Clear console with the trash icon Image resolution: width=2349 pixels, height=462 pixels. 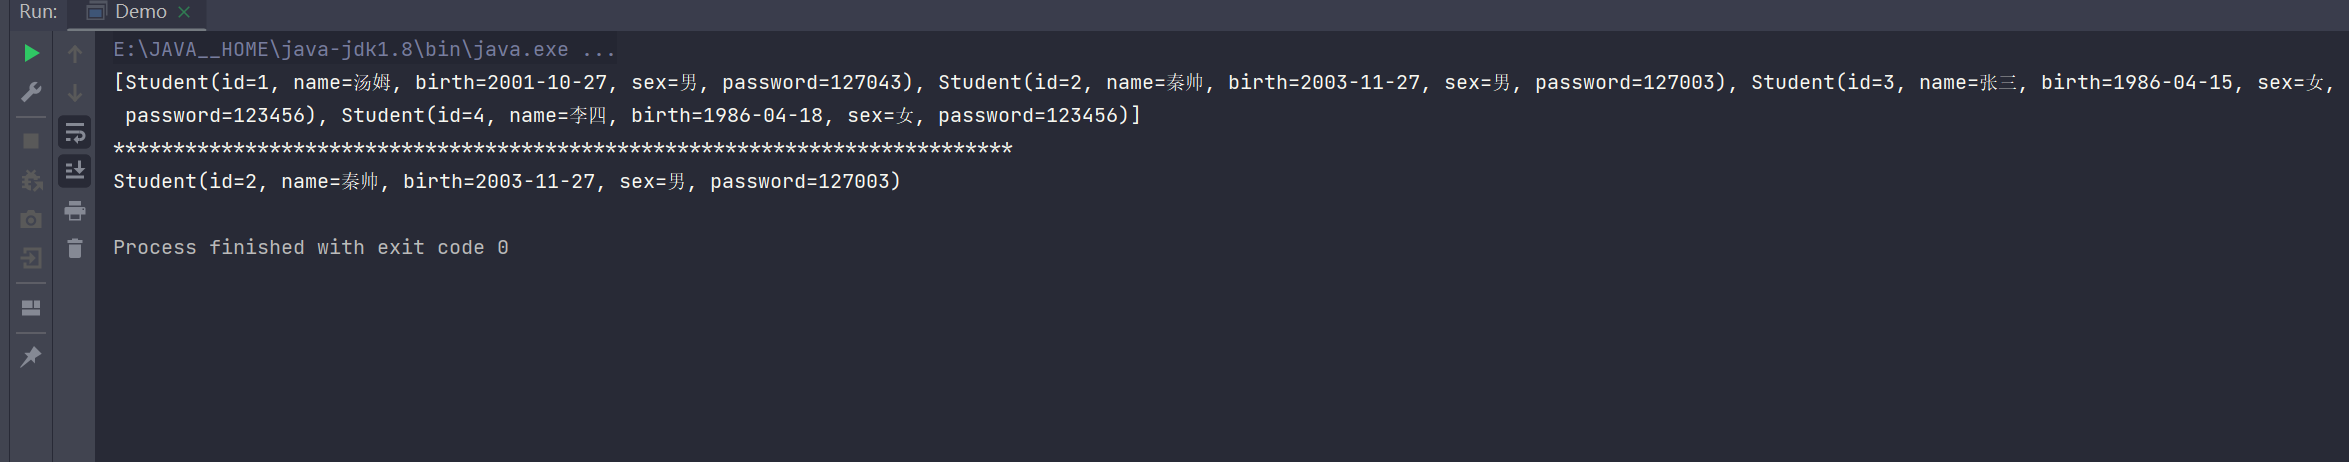pos(75,248)
